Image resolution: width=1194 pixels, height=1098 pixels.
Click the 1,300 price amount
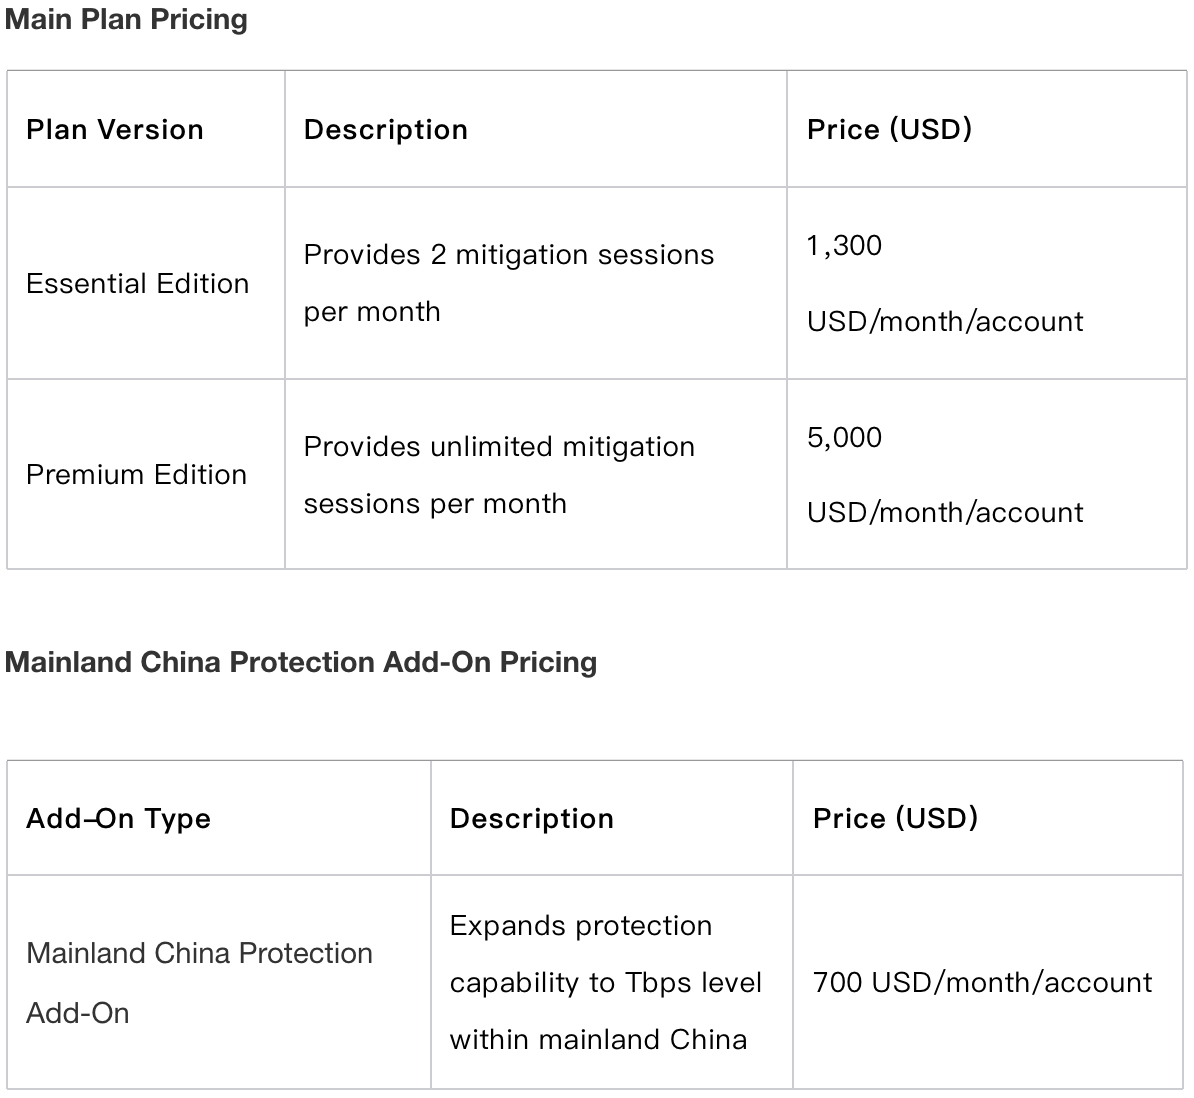coord(844,246)
